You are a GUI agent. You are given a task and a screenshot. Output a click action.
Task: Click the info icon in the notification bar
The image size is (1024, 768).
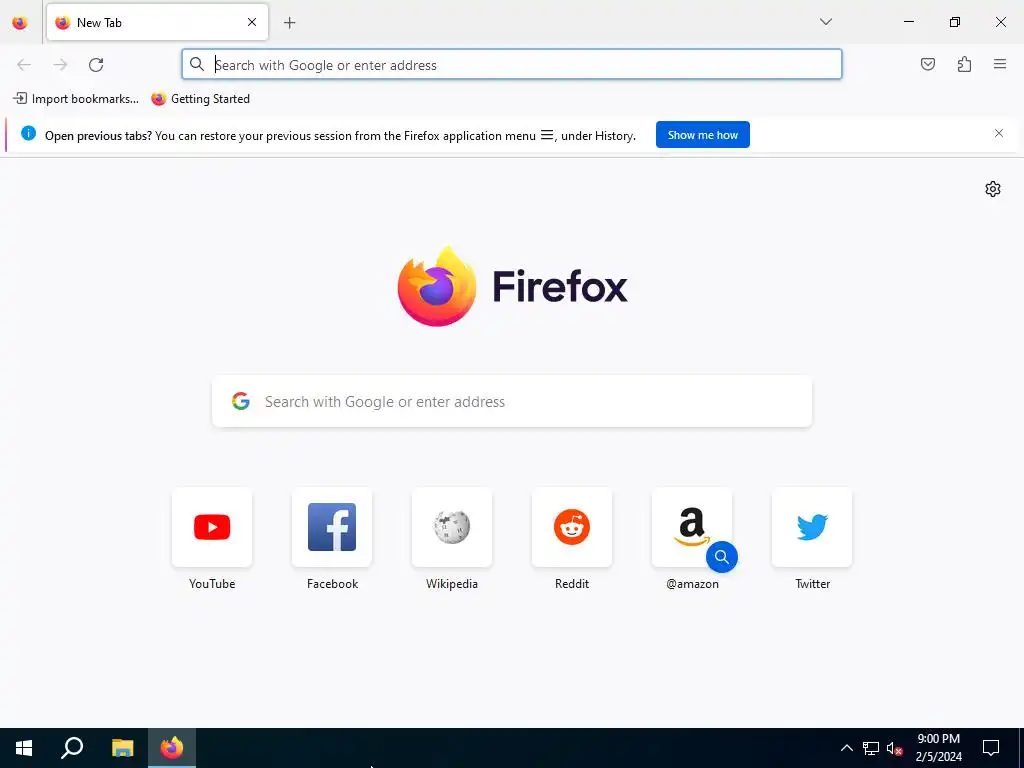[x=28, y=133]
